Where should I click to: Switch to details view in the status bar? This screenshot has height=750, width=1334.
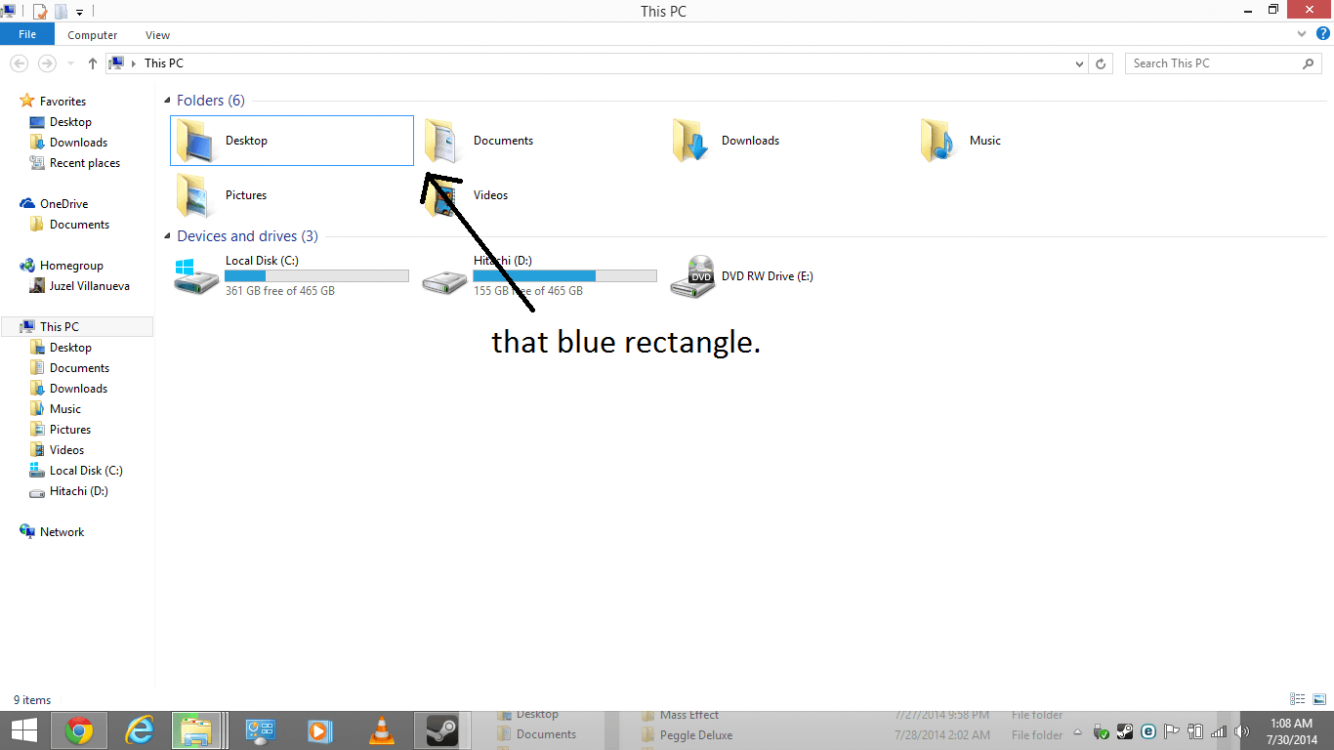point(1297,698)
